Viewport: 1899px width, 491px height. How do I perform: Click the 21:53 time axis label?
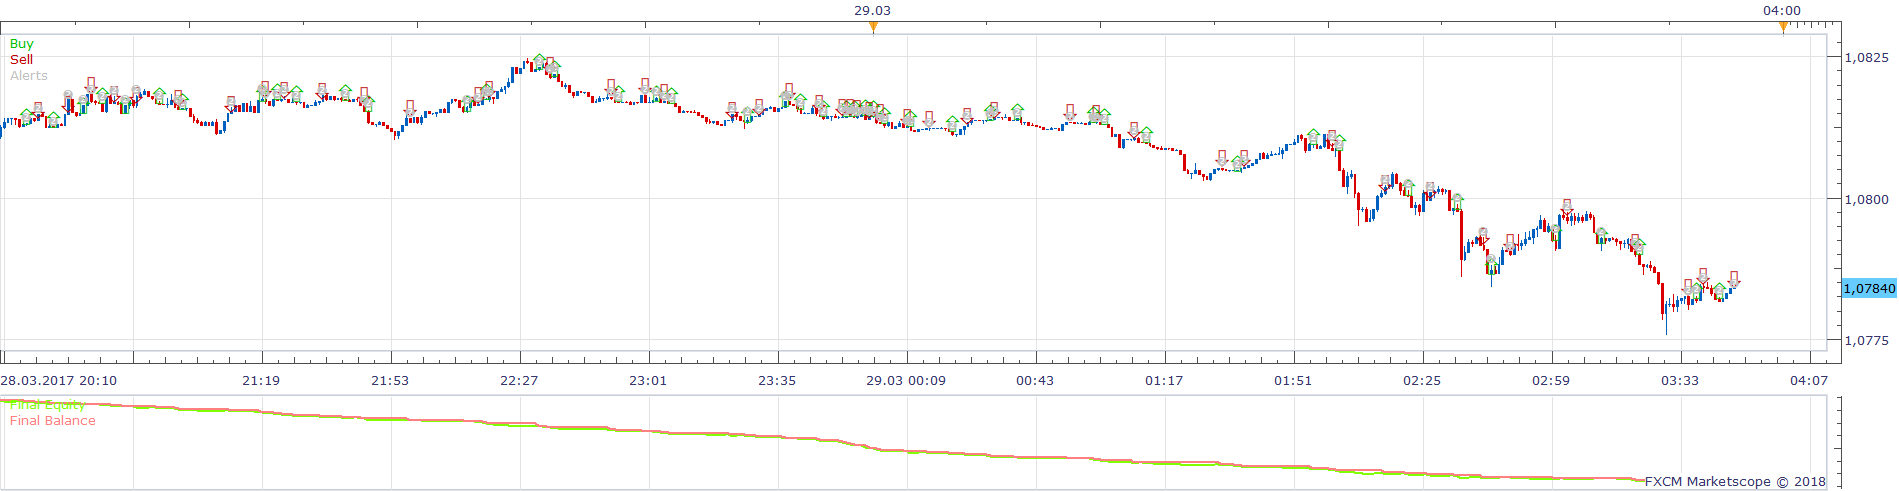tap(390, 381)
